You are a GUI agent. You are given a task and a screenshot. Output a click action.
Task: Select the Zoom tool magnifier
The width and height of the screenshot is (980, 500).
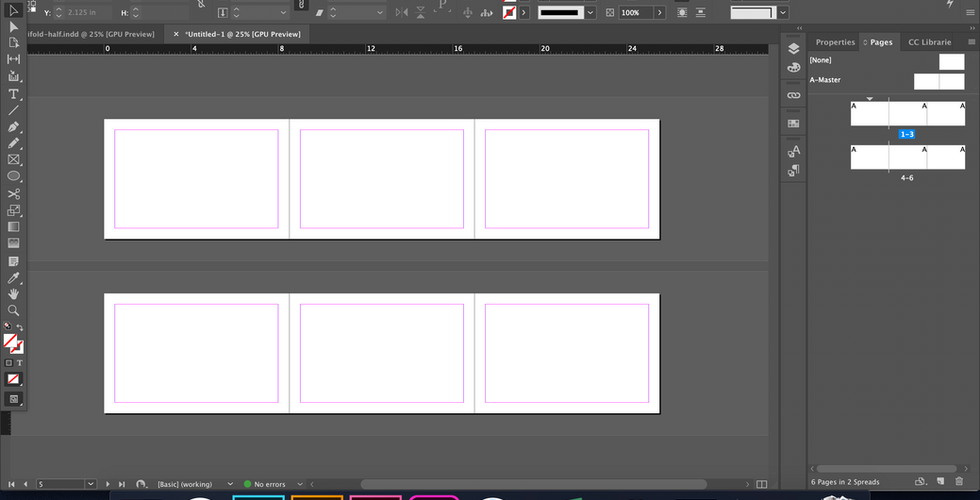[x=13, y=311]
